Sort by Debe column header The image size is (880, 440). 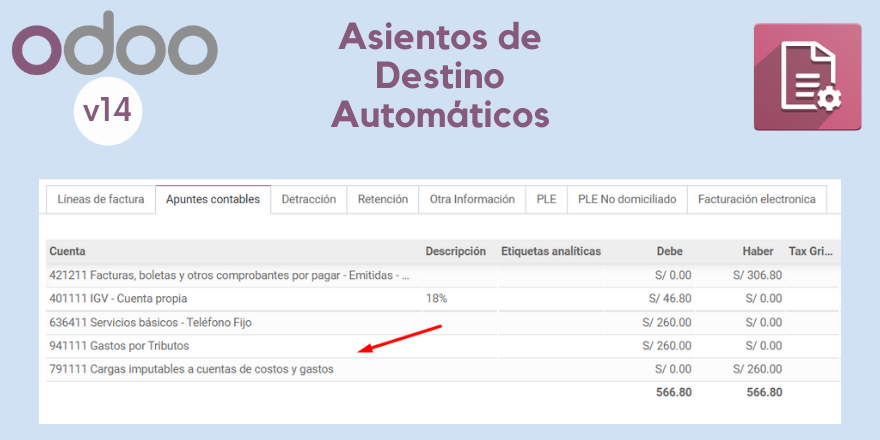[x=670, y=251]
